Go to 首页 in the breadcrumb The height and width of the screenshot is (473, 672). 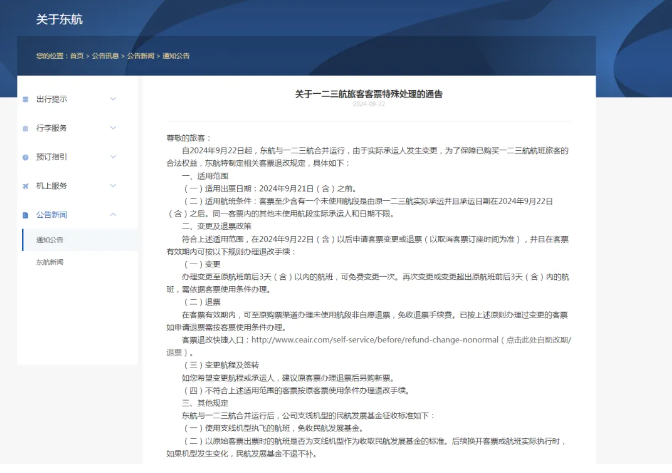point(76,56)
